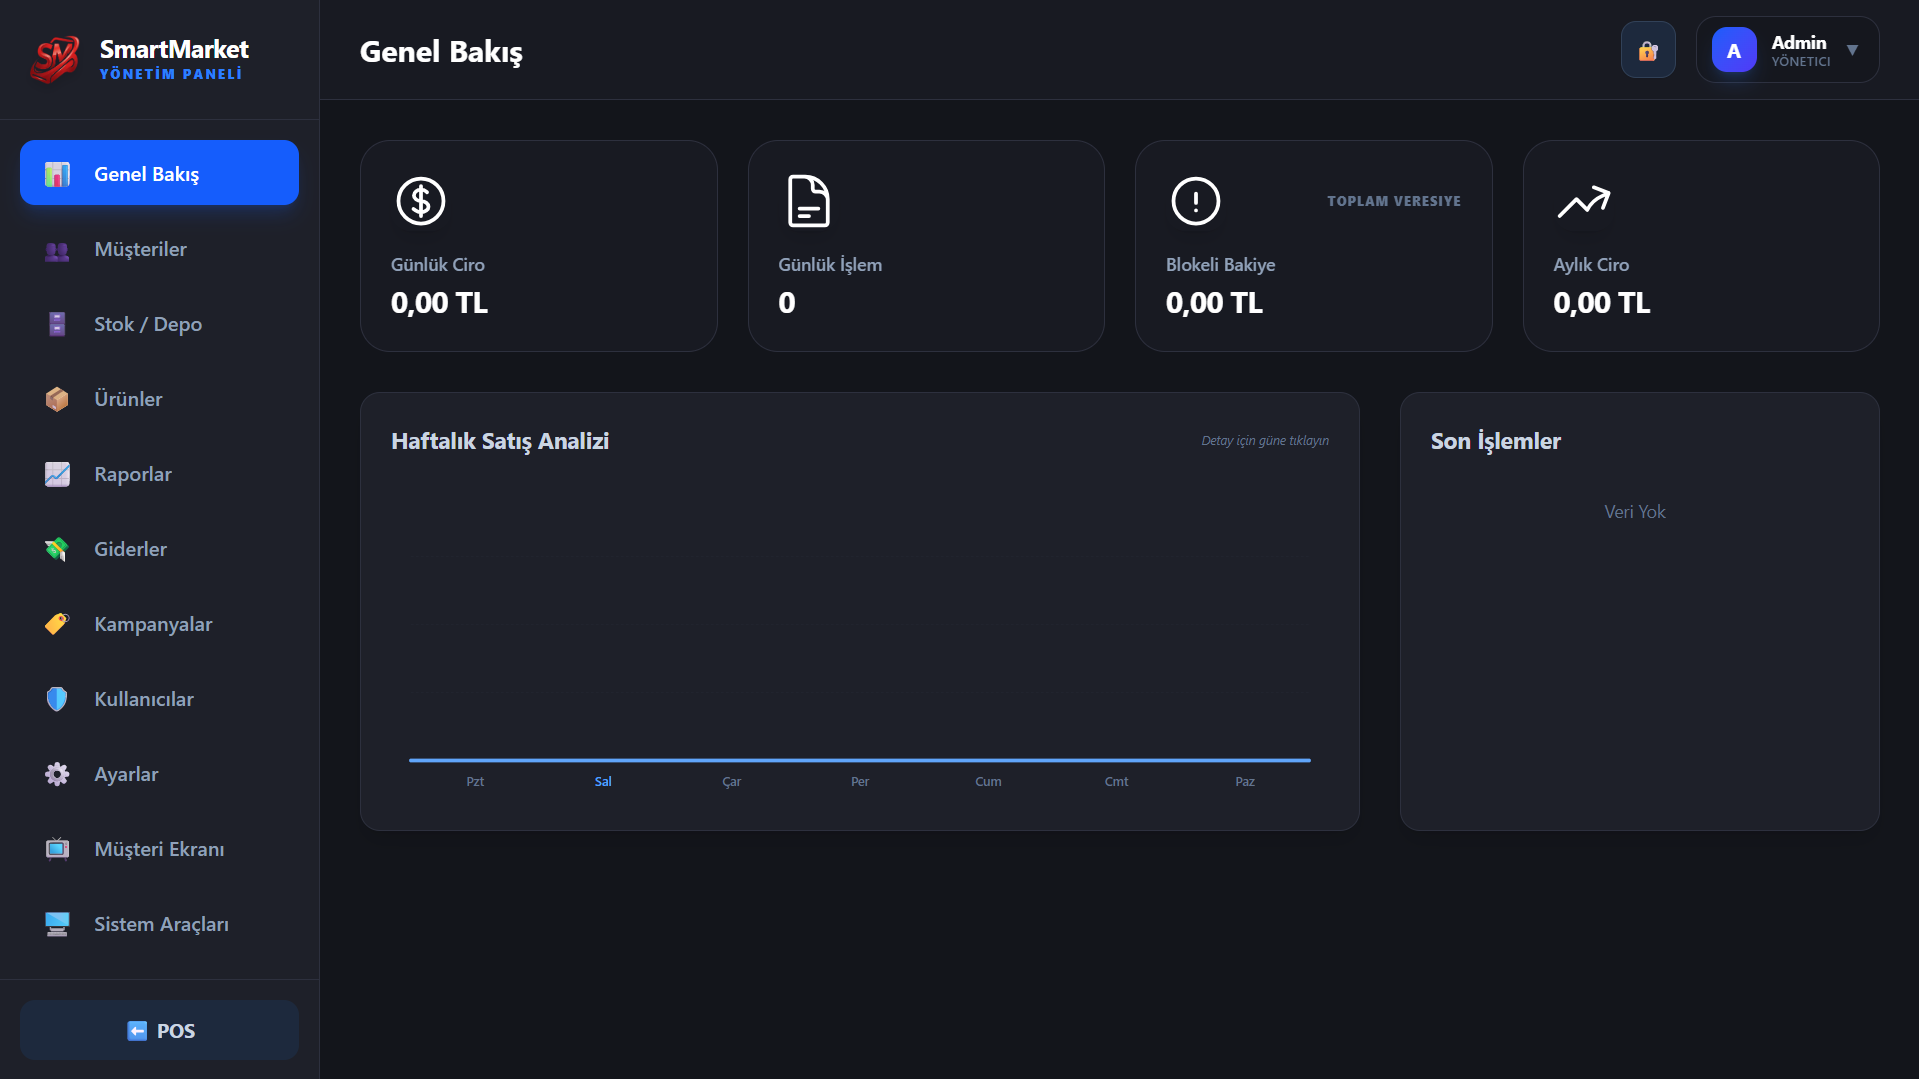The image size is (1919, 1079).
Task: Click the Giderler money icon
Action: [57, 549]
